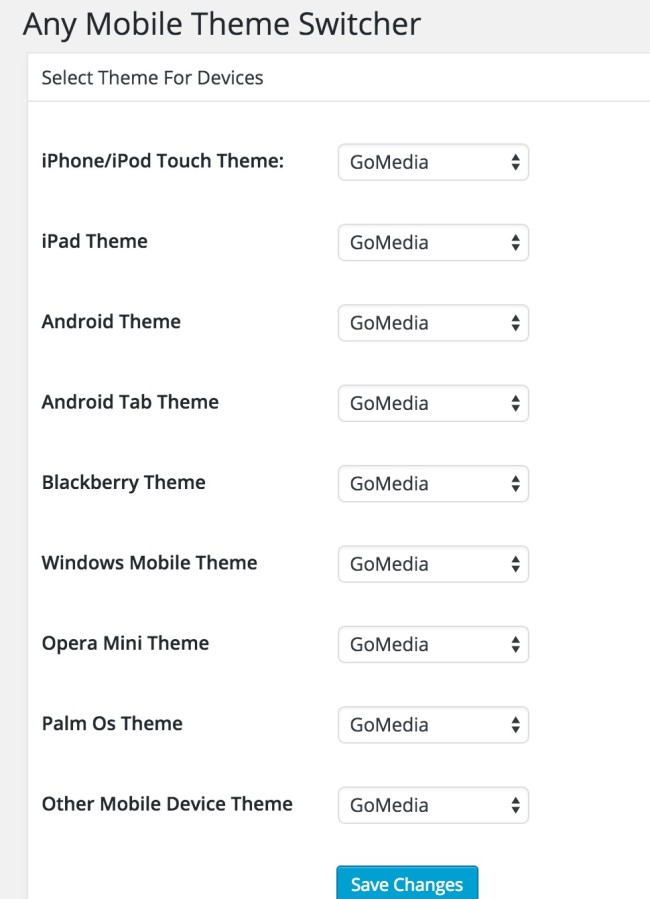Image resolution: width=650 pixels, height=899 pixels.
Task: Click the Select Theme For Devices header
Action: [x=152, y=77]
